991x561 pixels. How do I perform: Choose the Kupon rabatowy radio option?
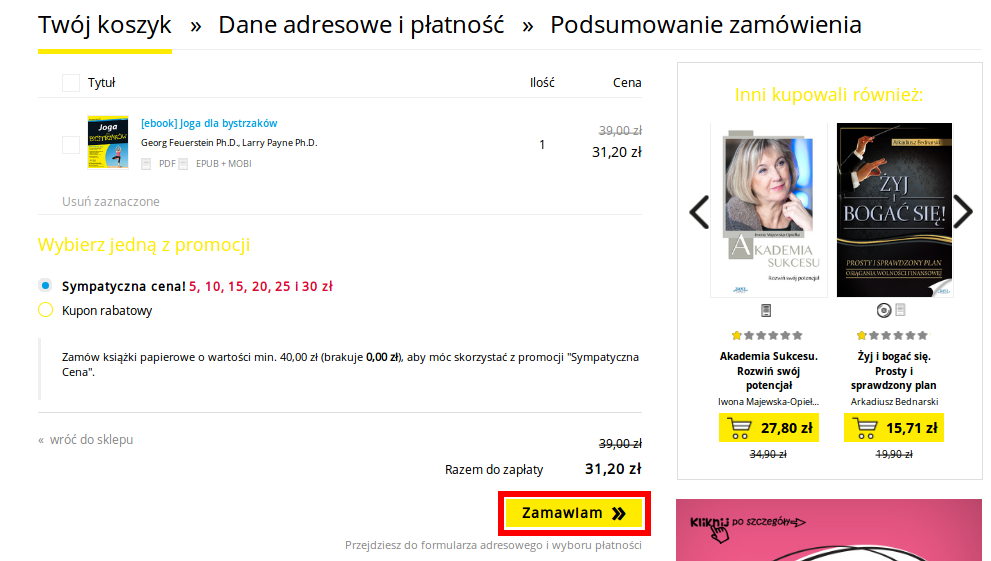coord(46,310)
